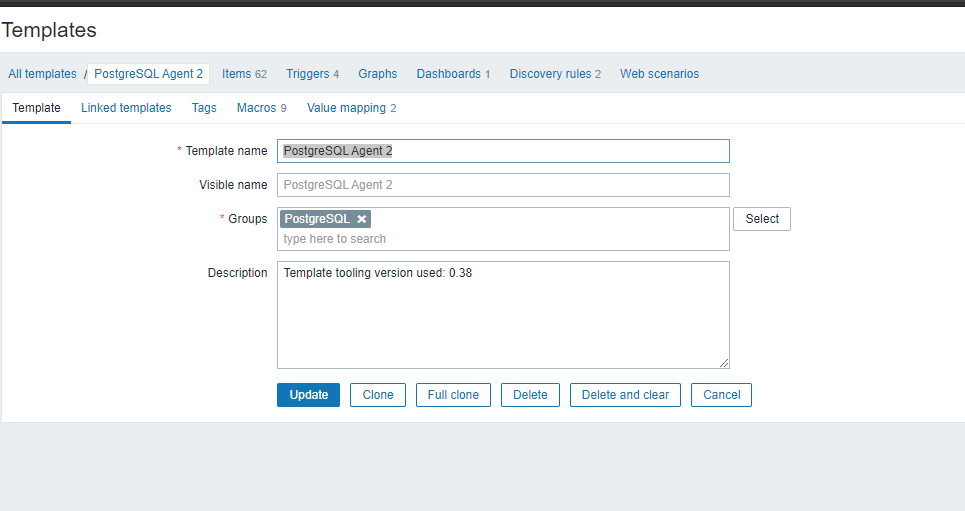Click Delete and clear button
This screenshot has height=511, width=965.
(625, 395)
